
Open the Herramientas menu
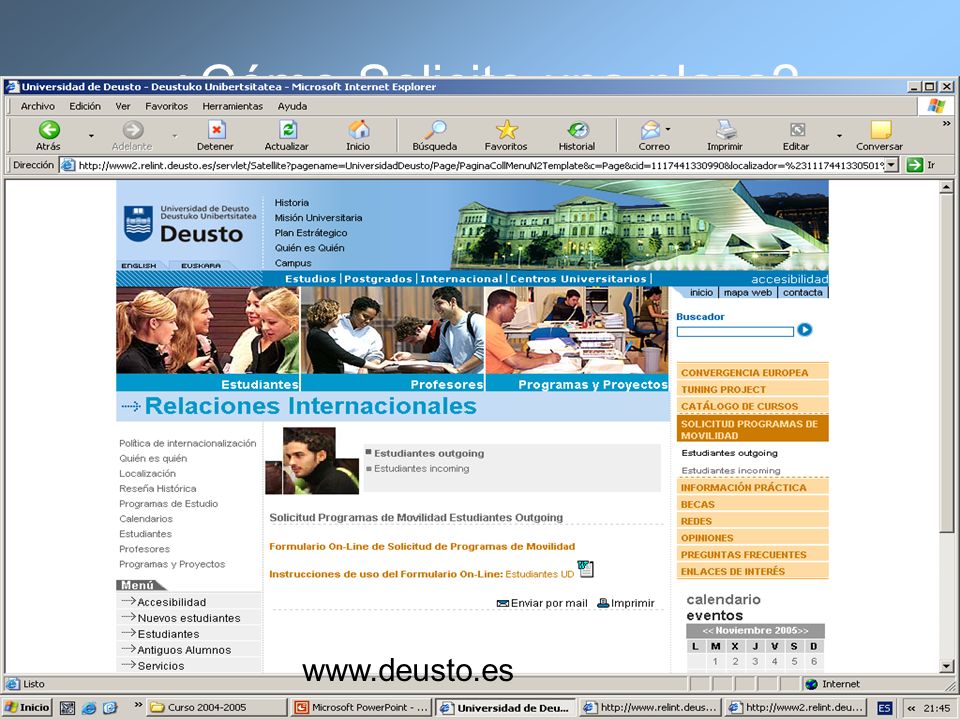pos(233,107)
